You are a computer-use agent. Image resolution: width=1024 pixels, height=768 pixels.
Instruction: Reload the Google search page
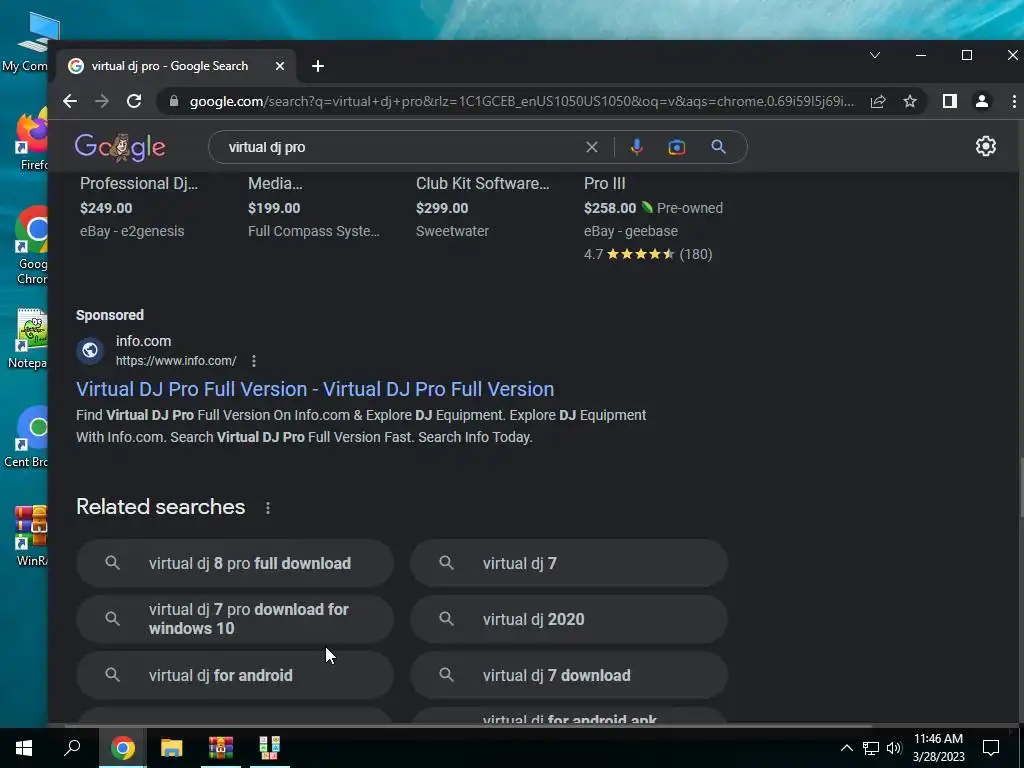pyautogui.click(x=134, y=101)
